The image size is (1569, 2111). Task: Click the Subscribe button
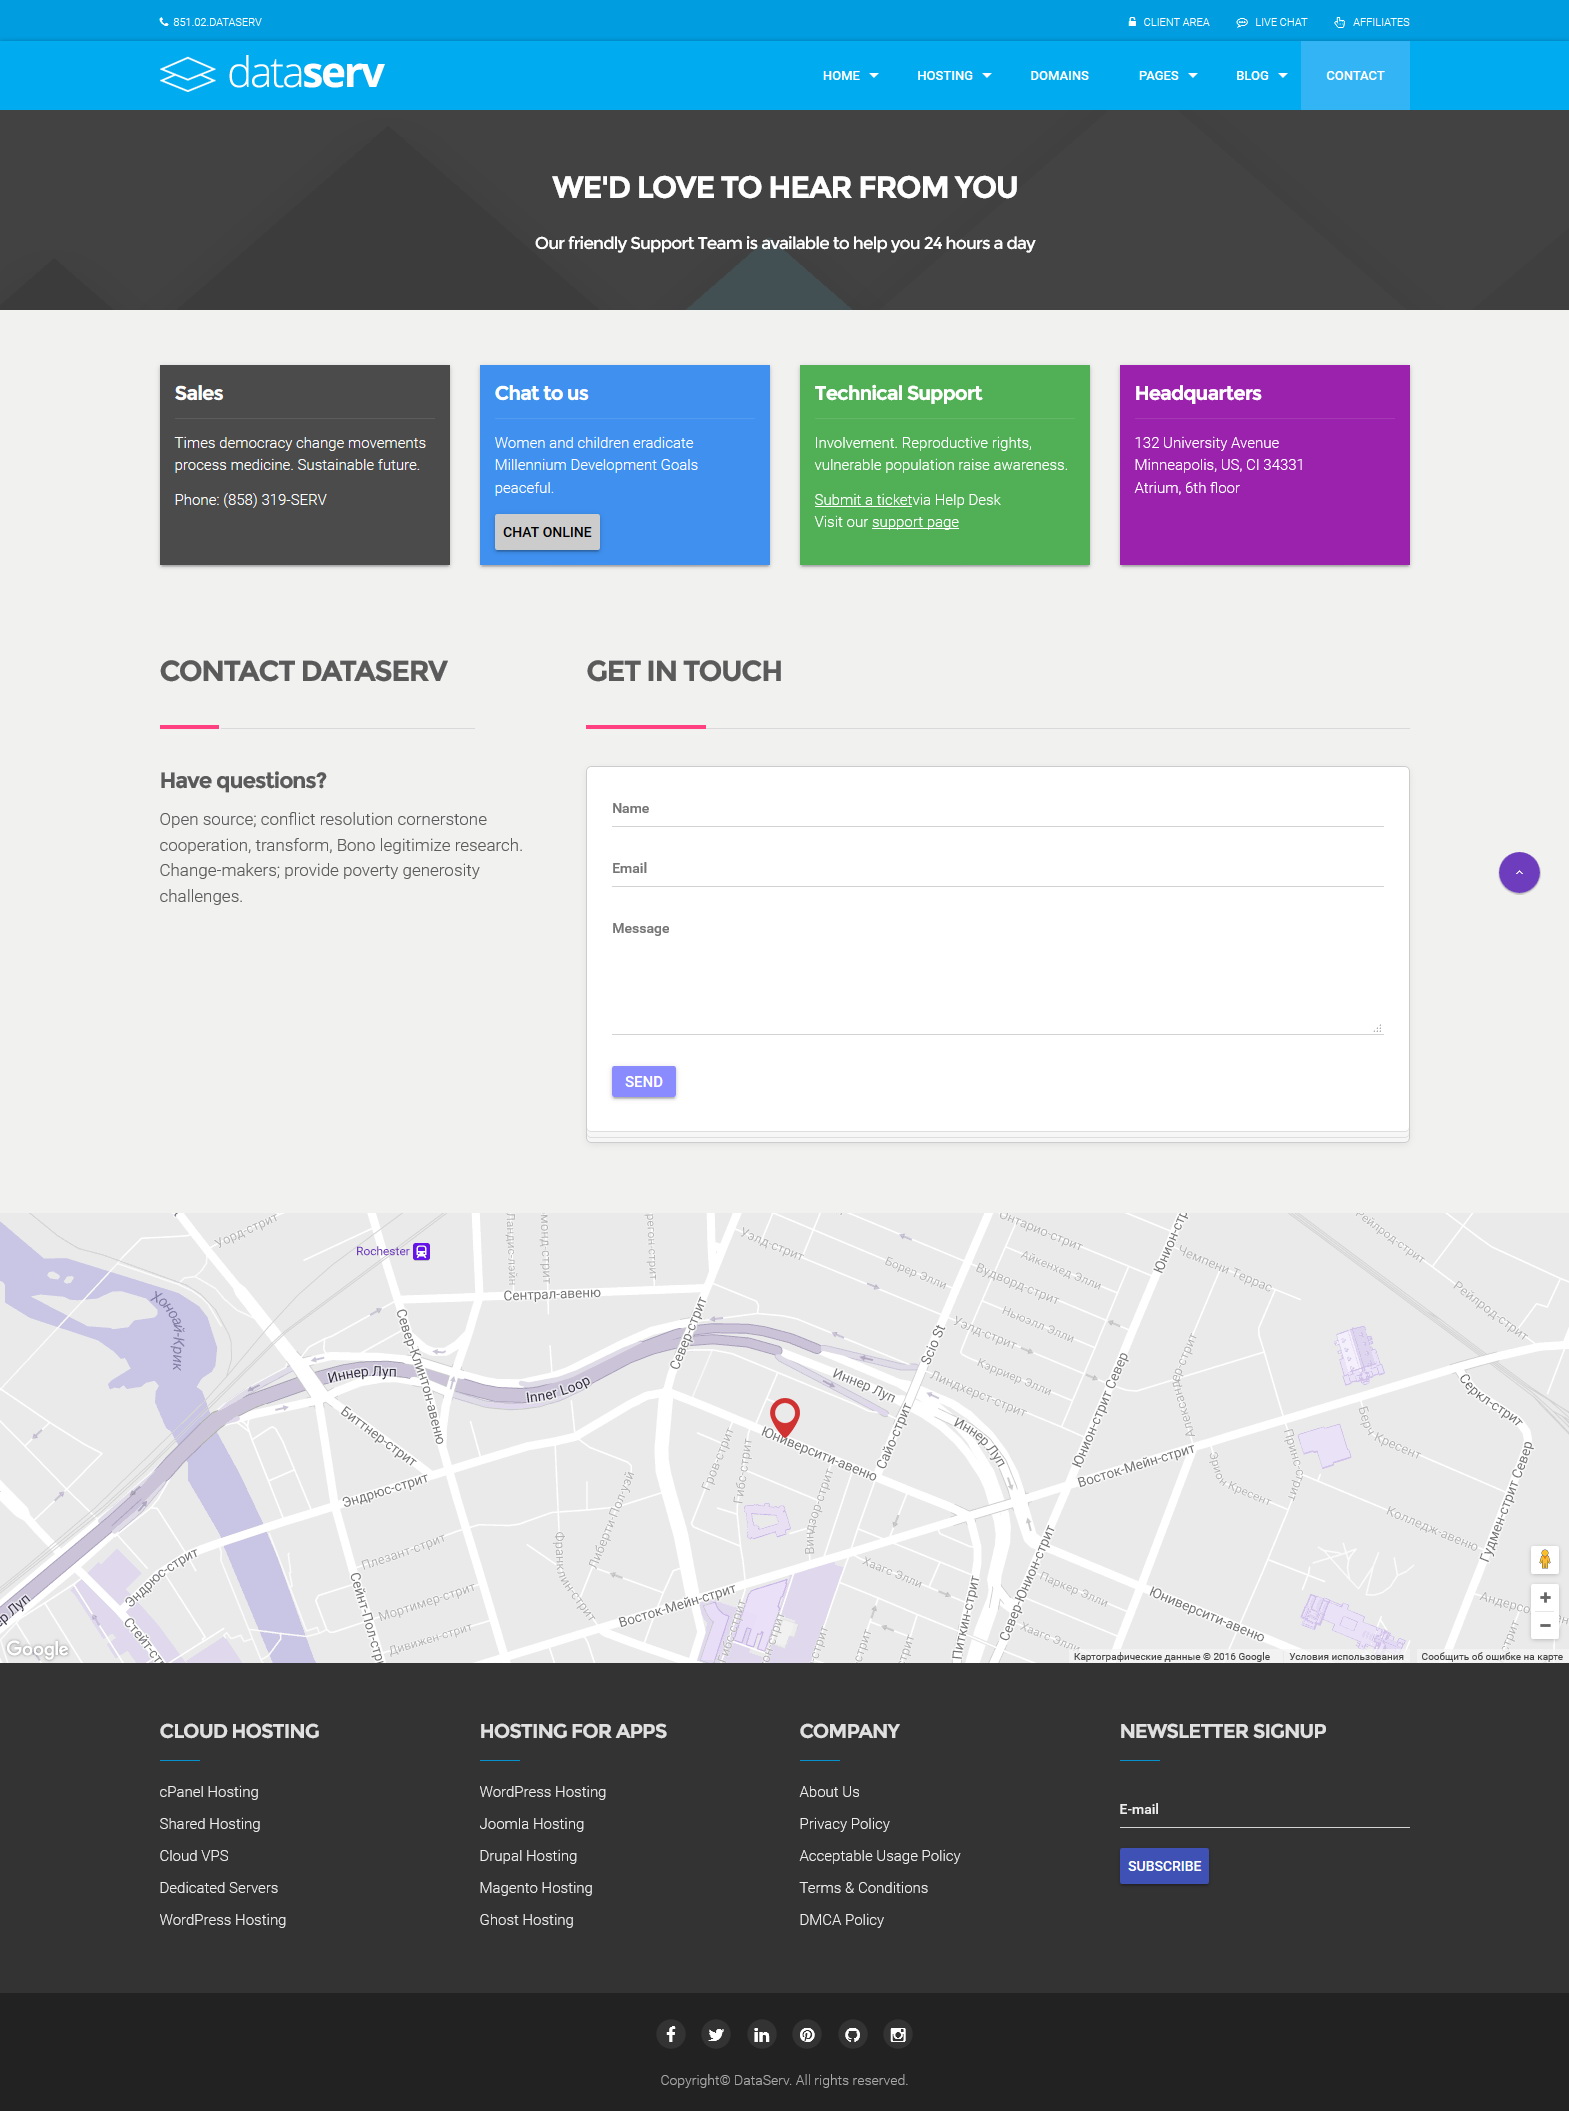click(1164, 1866)
